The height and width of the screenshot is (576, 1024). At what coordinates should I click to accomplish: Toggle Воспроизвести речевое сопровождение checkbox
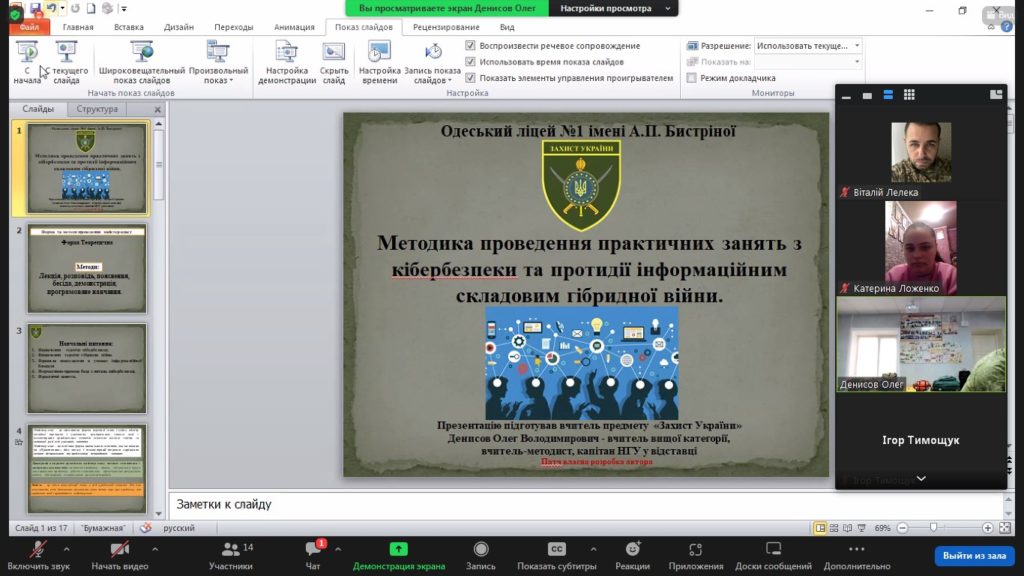click(x=471, y=46)
